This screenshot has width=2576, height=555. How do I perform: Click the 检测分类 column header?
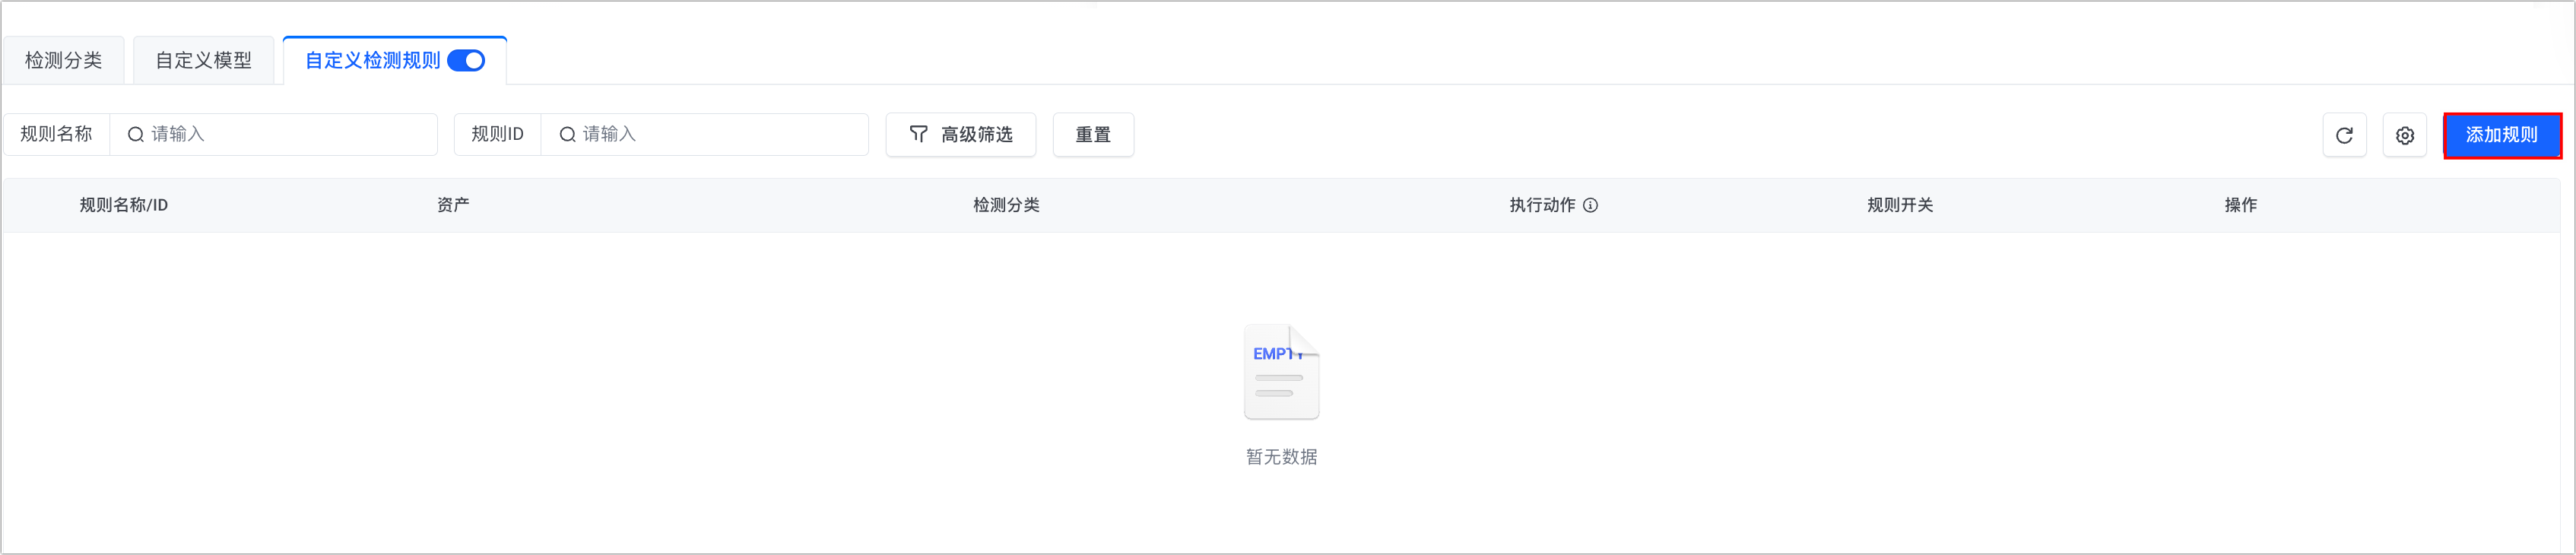coord(1006,205)
